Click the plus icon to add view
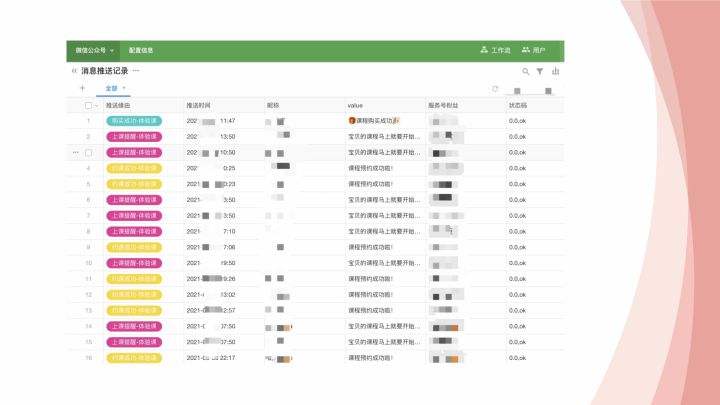This screenshot has height=405, width=720. (81, 89)
